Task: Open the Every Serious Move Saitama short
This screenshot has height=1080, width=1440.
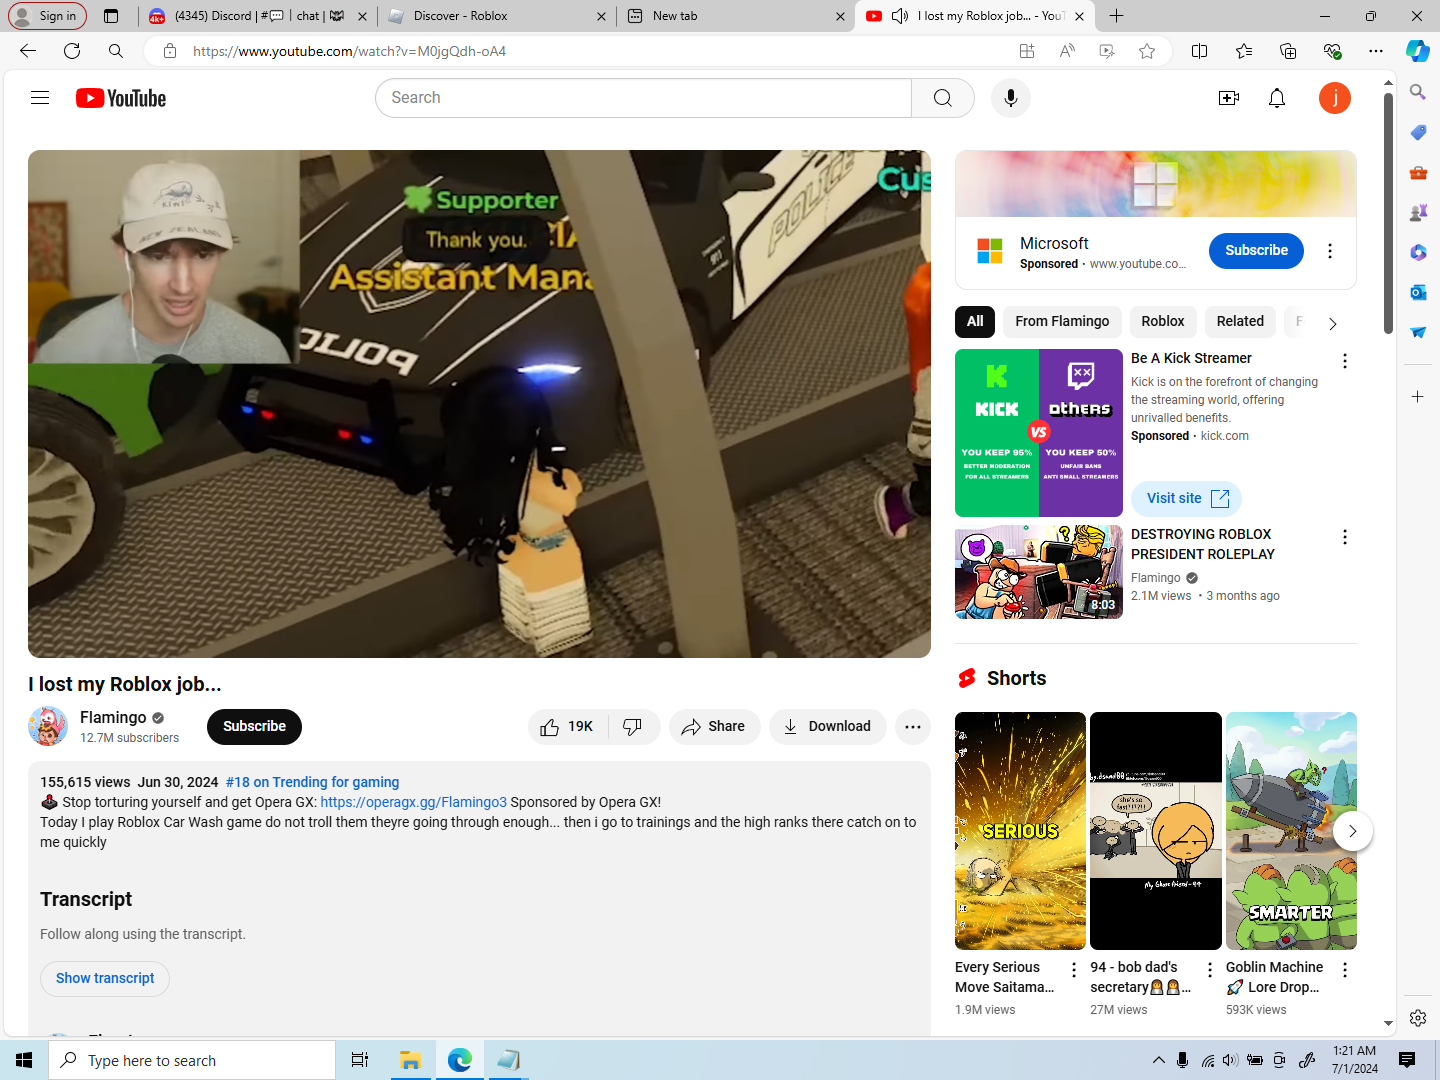Action: pos(1020,831)
